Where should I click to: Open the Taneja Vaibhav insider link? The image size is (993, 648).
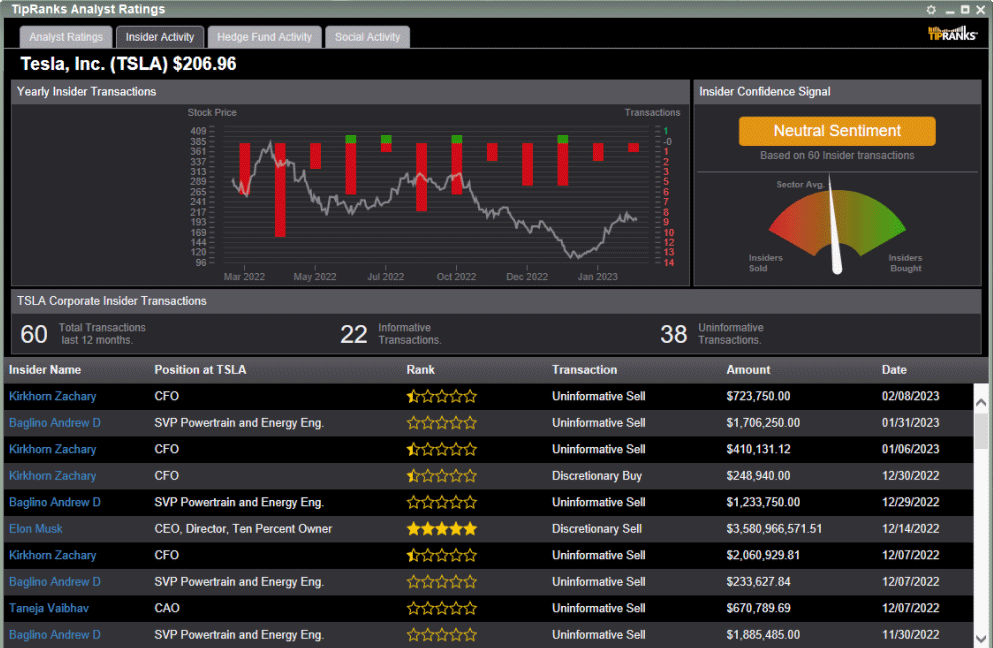pos(47,608)
